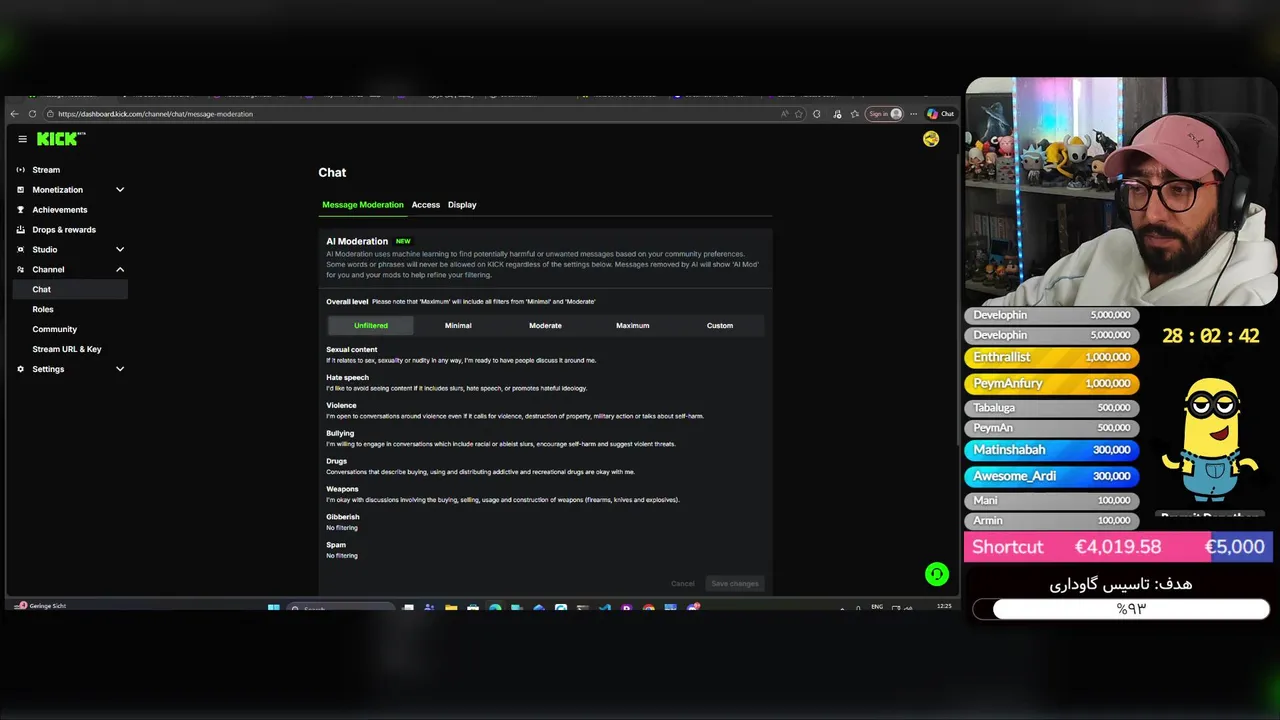
Task: Click the Gibberish heading
Action: point(343,517)
